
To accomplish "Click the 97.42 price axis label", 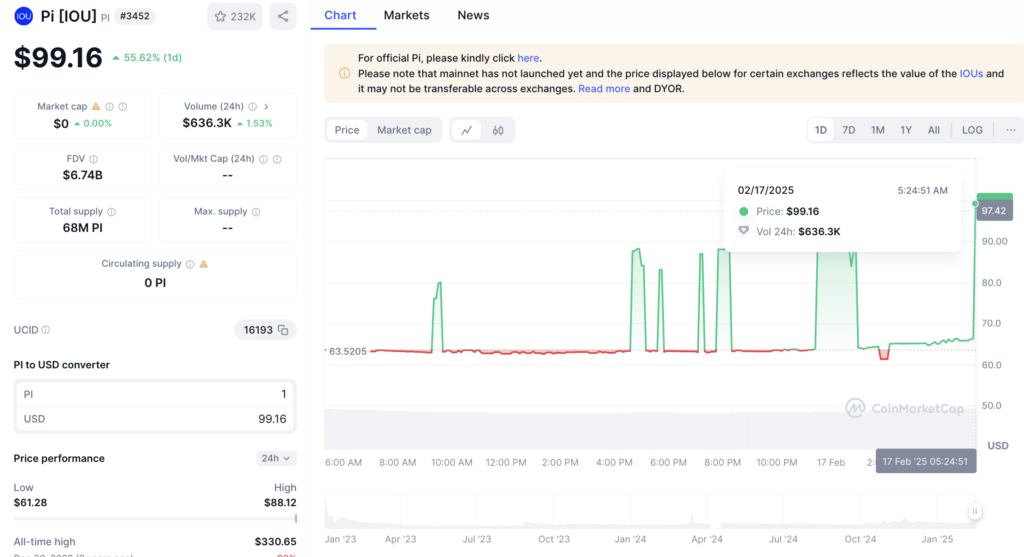I will coord(994,210).
